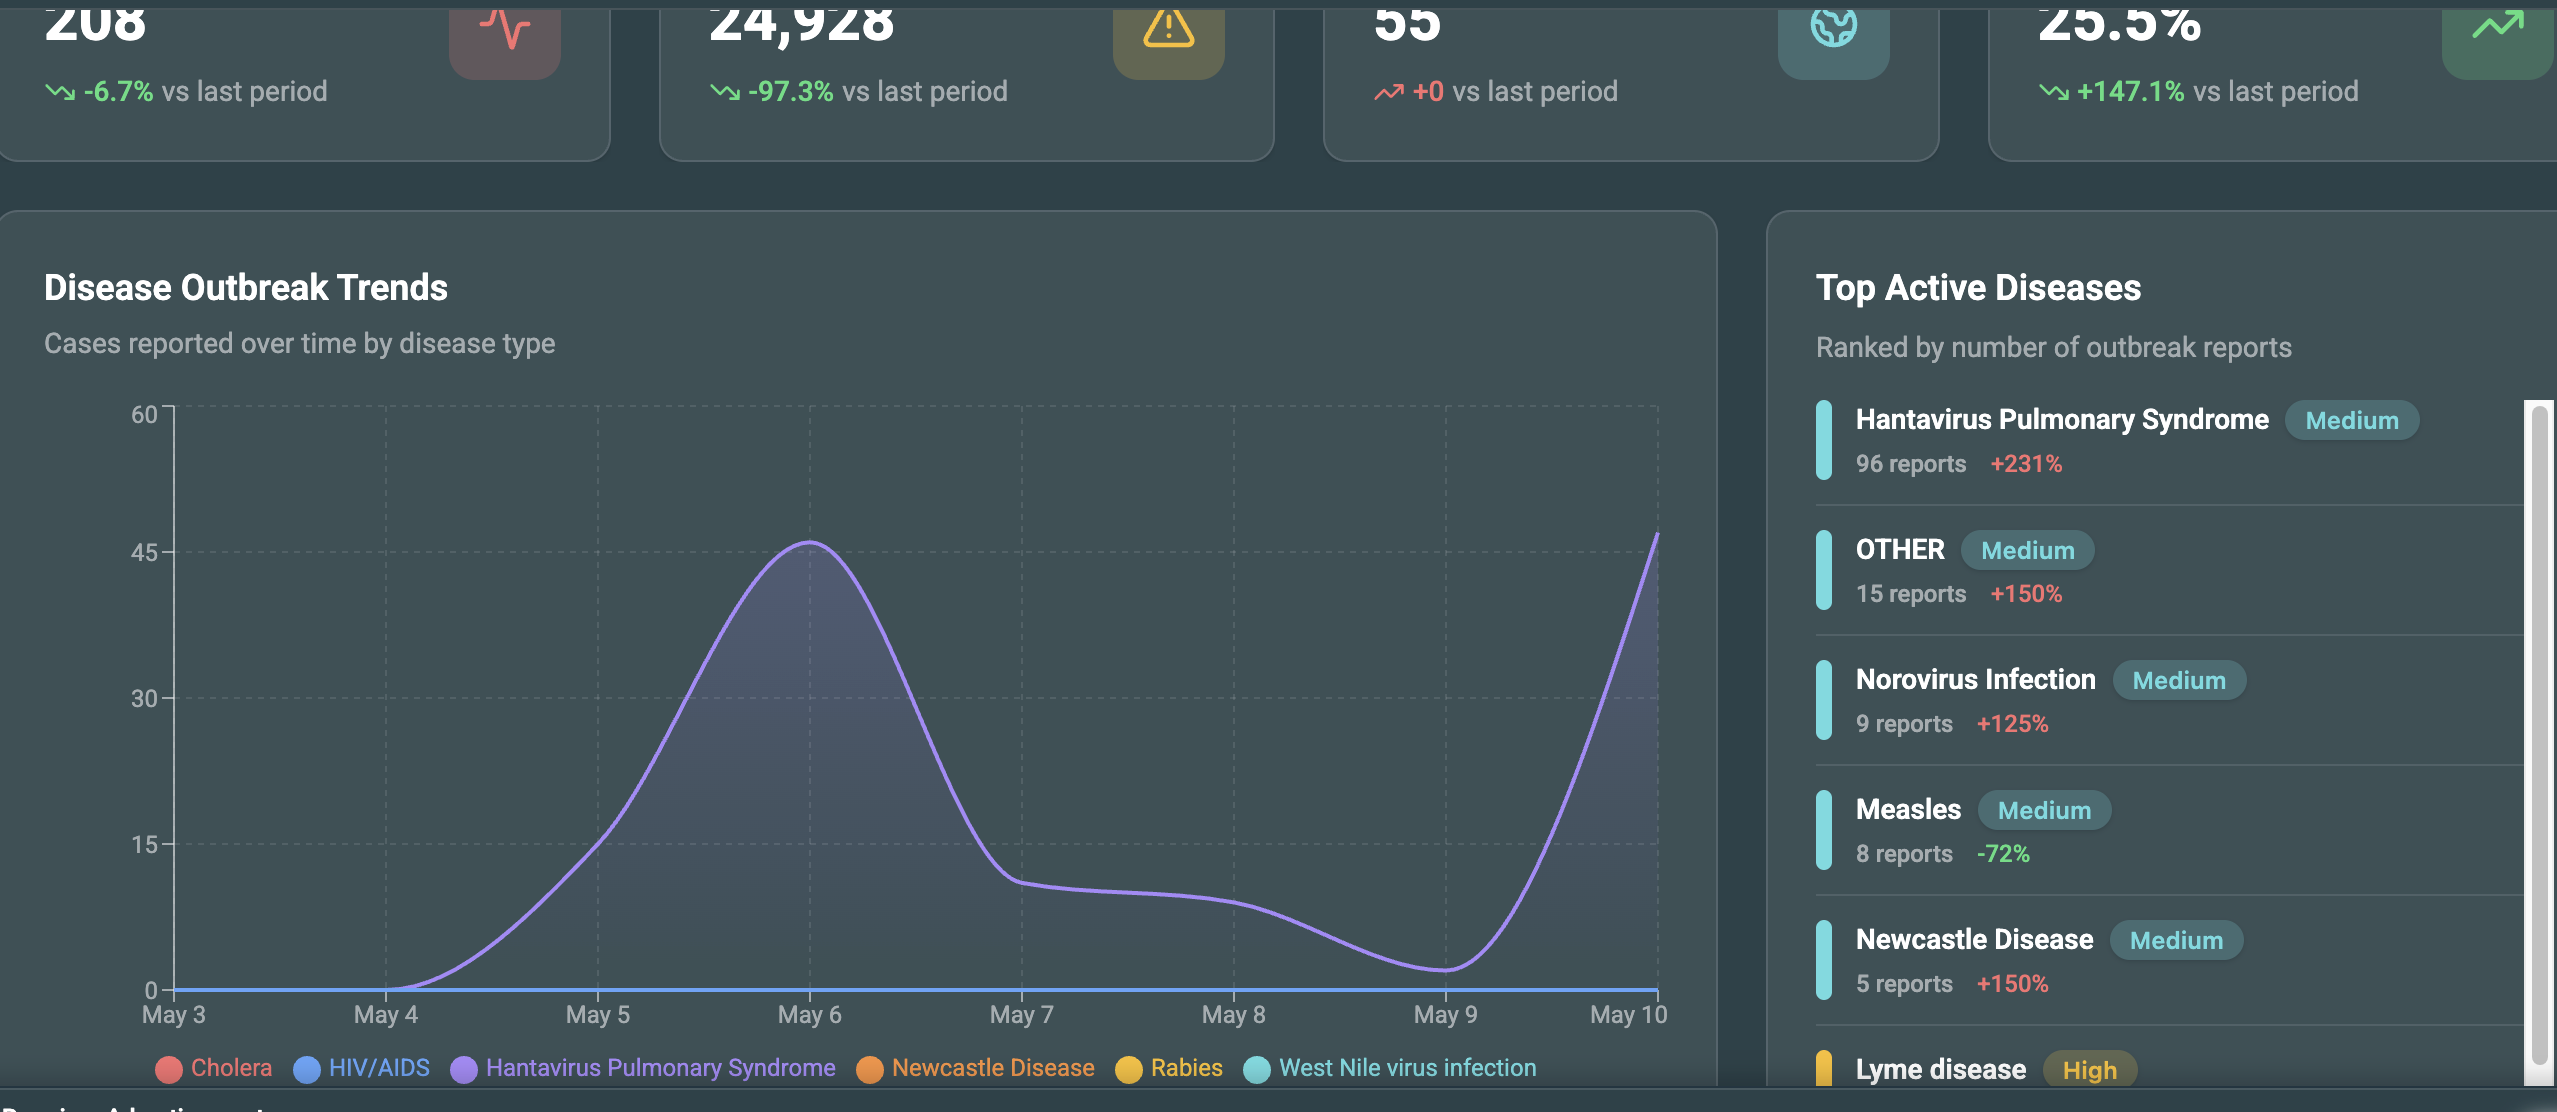Click the downward trend arrow beside -6.7%

coord(60,92)
